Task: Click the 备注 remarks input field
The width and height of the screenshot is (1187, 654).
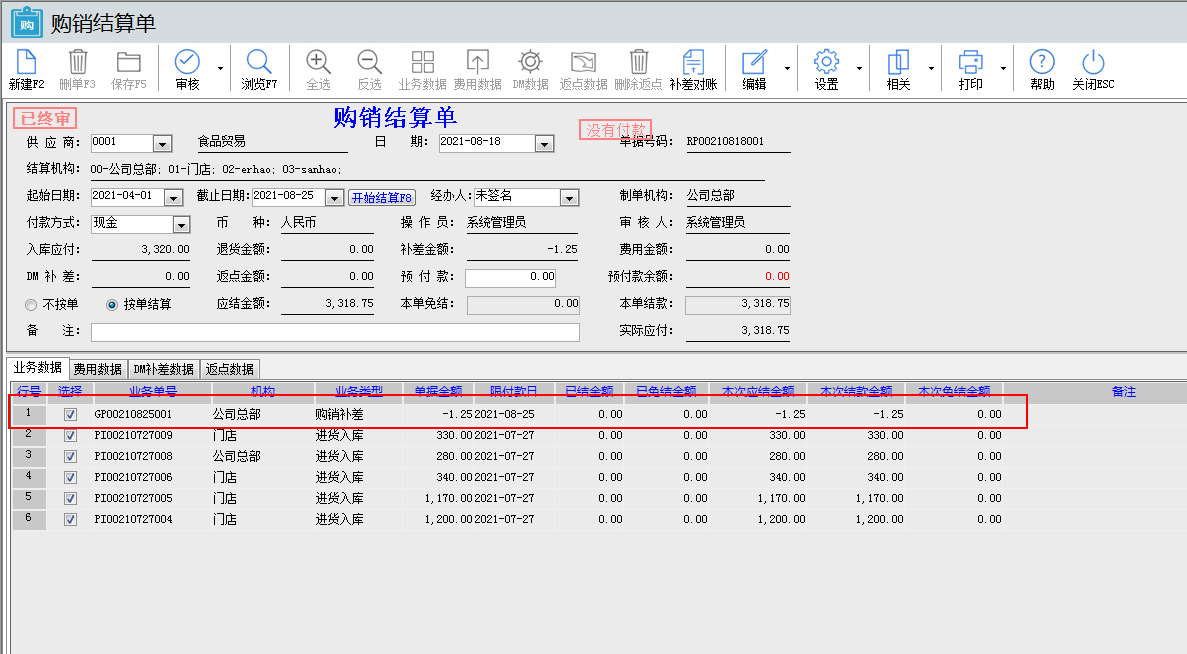Action: [x=335, y=332]
